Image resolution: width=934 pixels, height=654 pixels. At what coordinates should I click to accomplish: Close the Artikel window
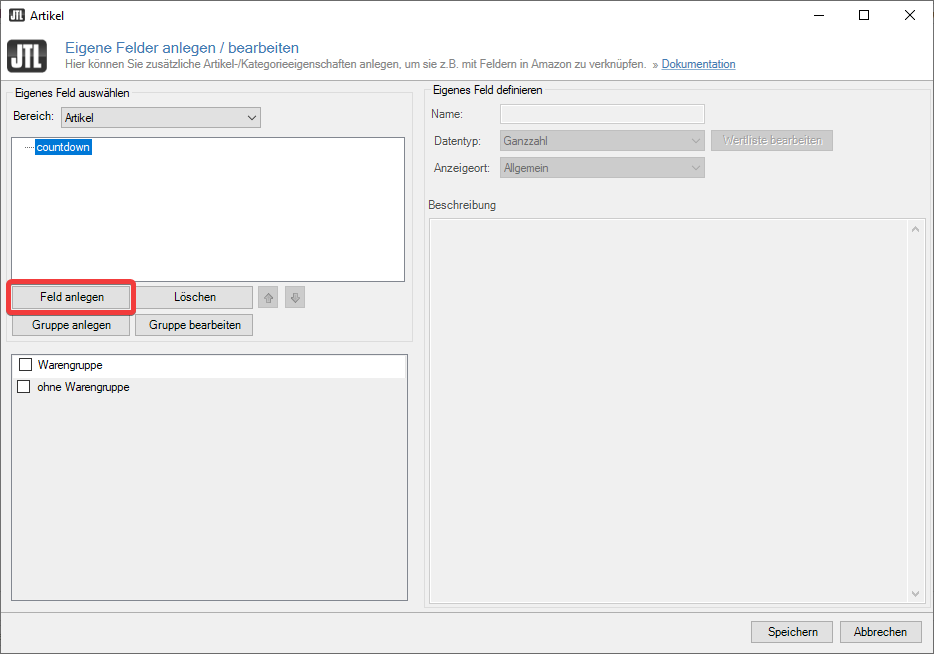(x=910, y=15)
